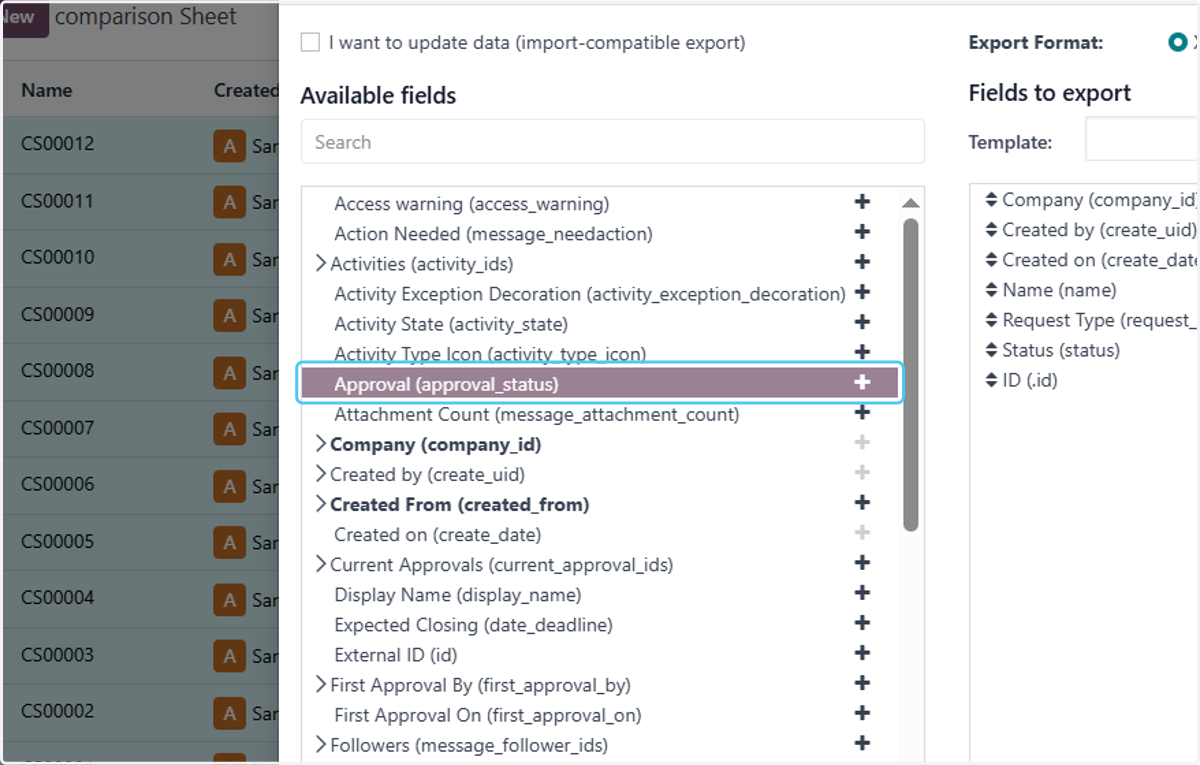Click the fields list scrollbar up arrow
The image size is (1200, 765).
[x=910, y=203]
